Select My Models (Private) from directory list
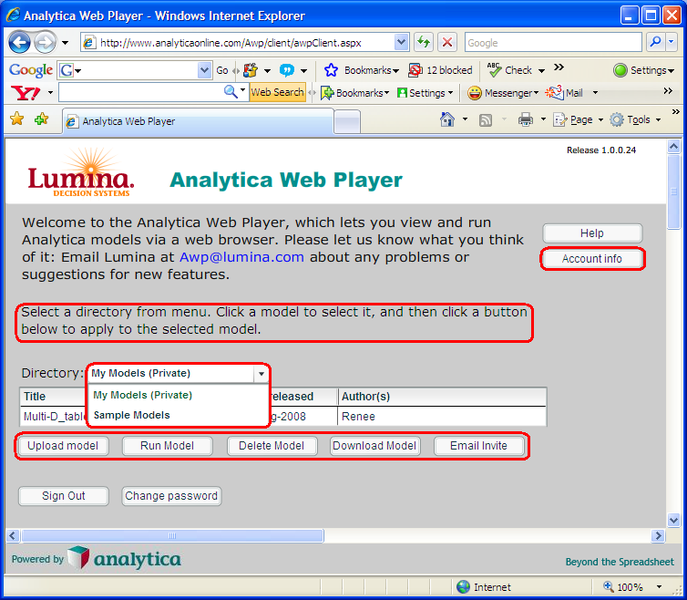This screenshot has height=600, width=687. (x=142, y=395)
